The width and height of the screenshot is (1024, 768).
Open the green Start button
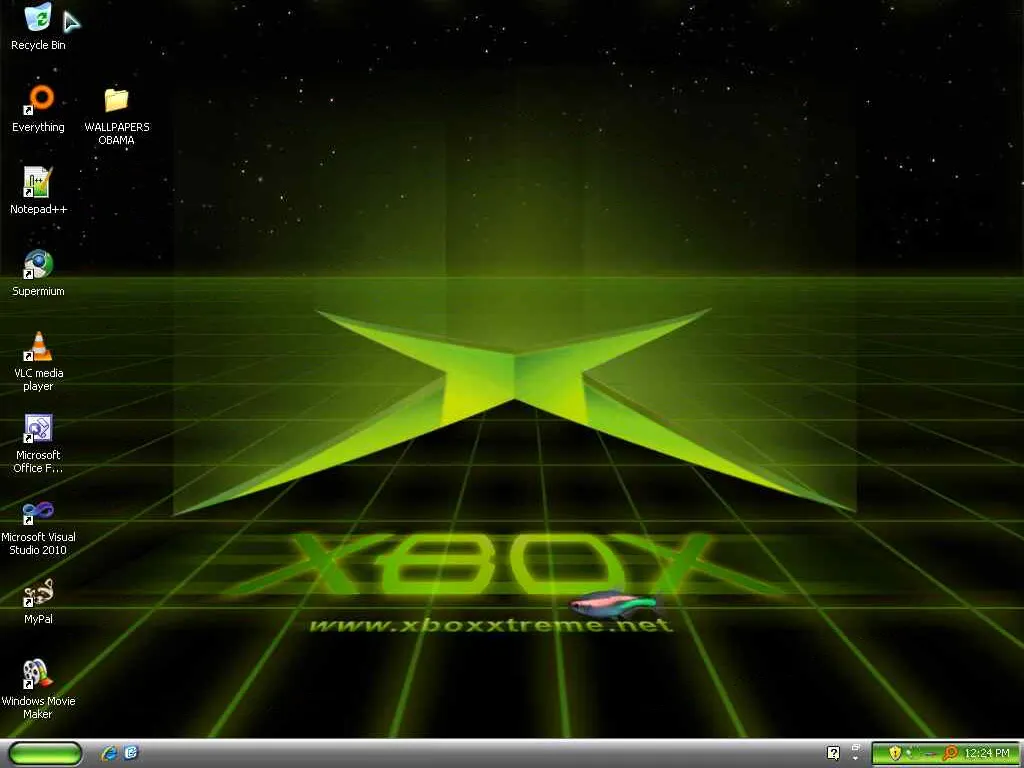[x=45, y=754]
